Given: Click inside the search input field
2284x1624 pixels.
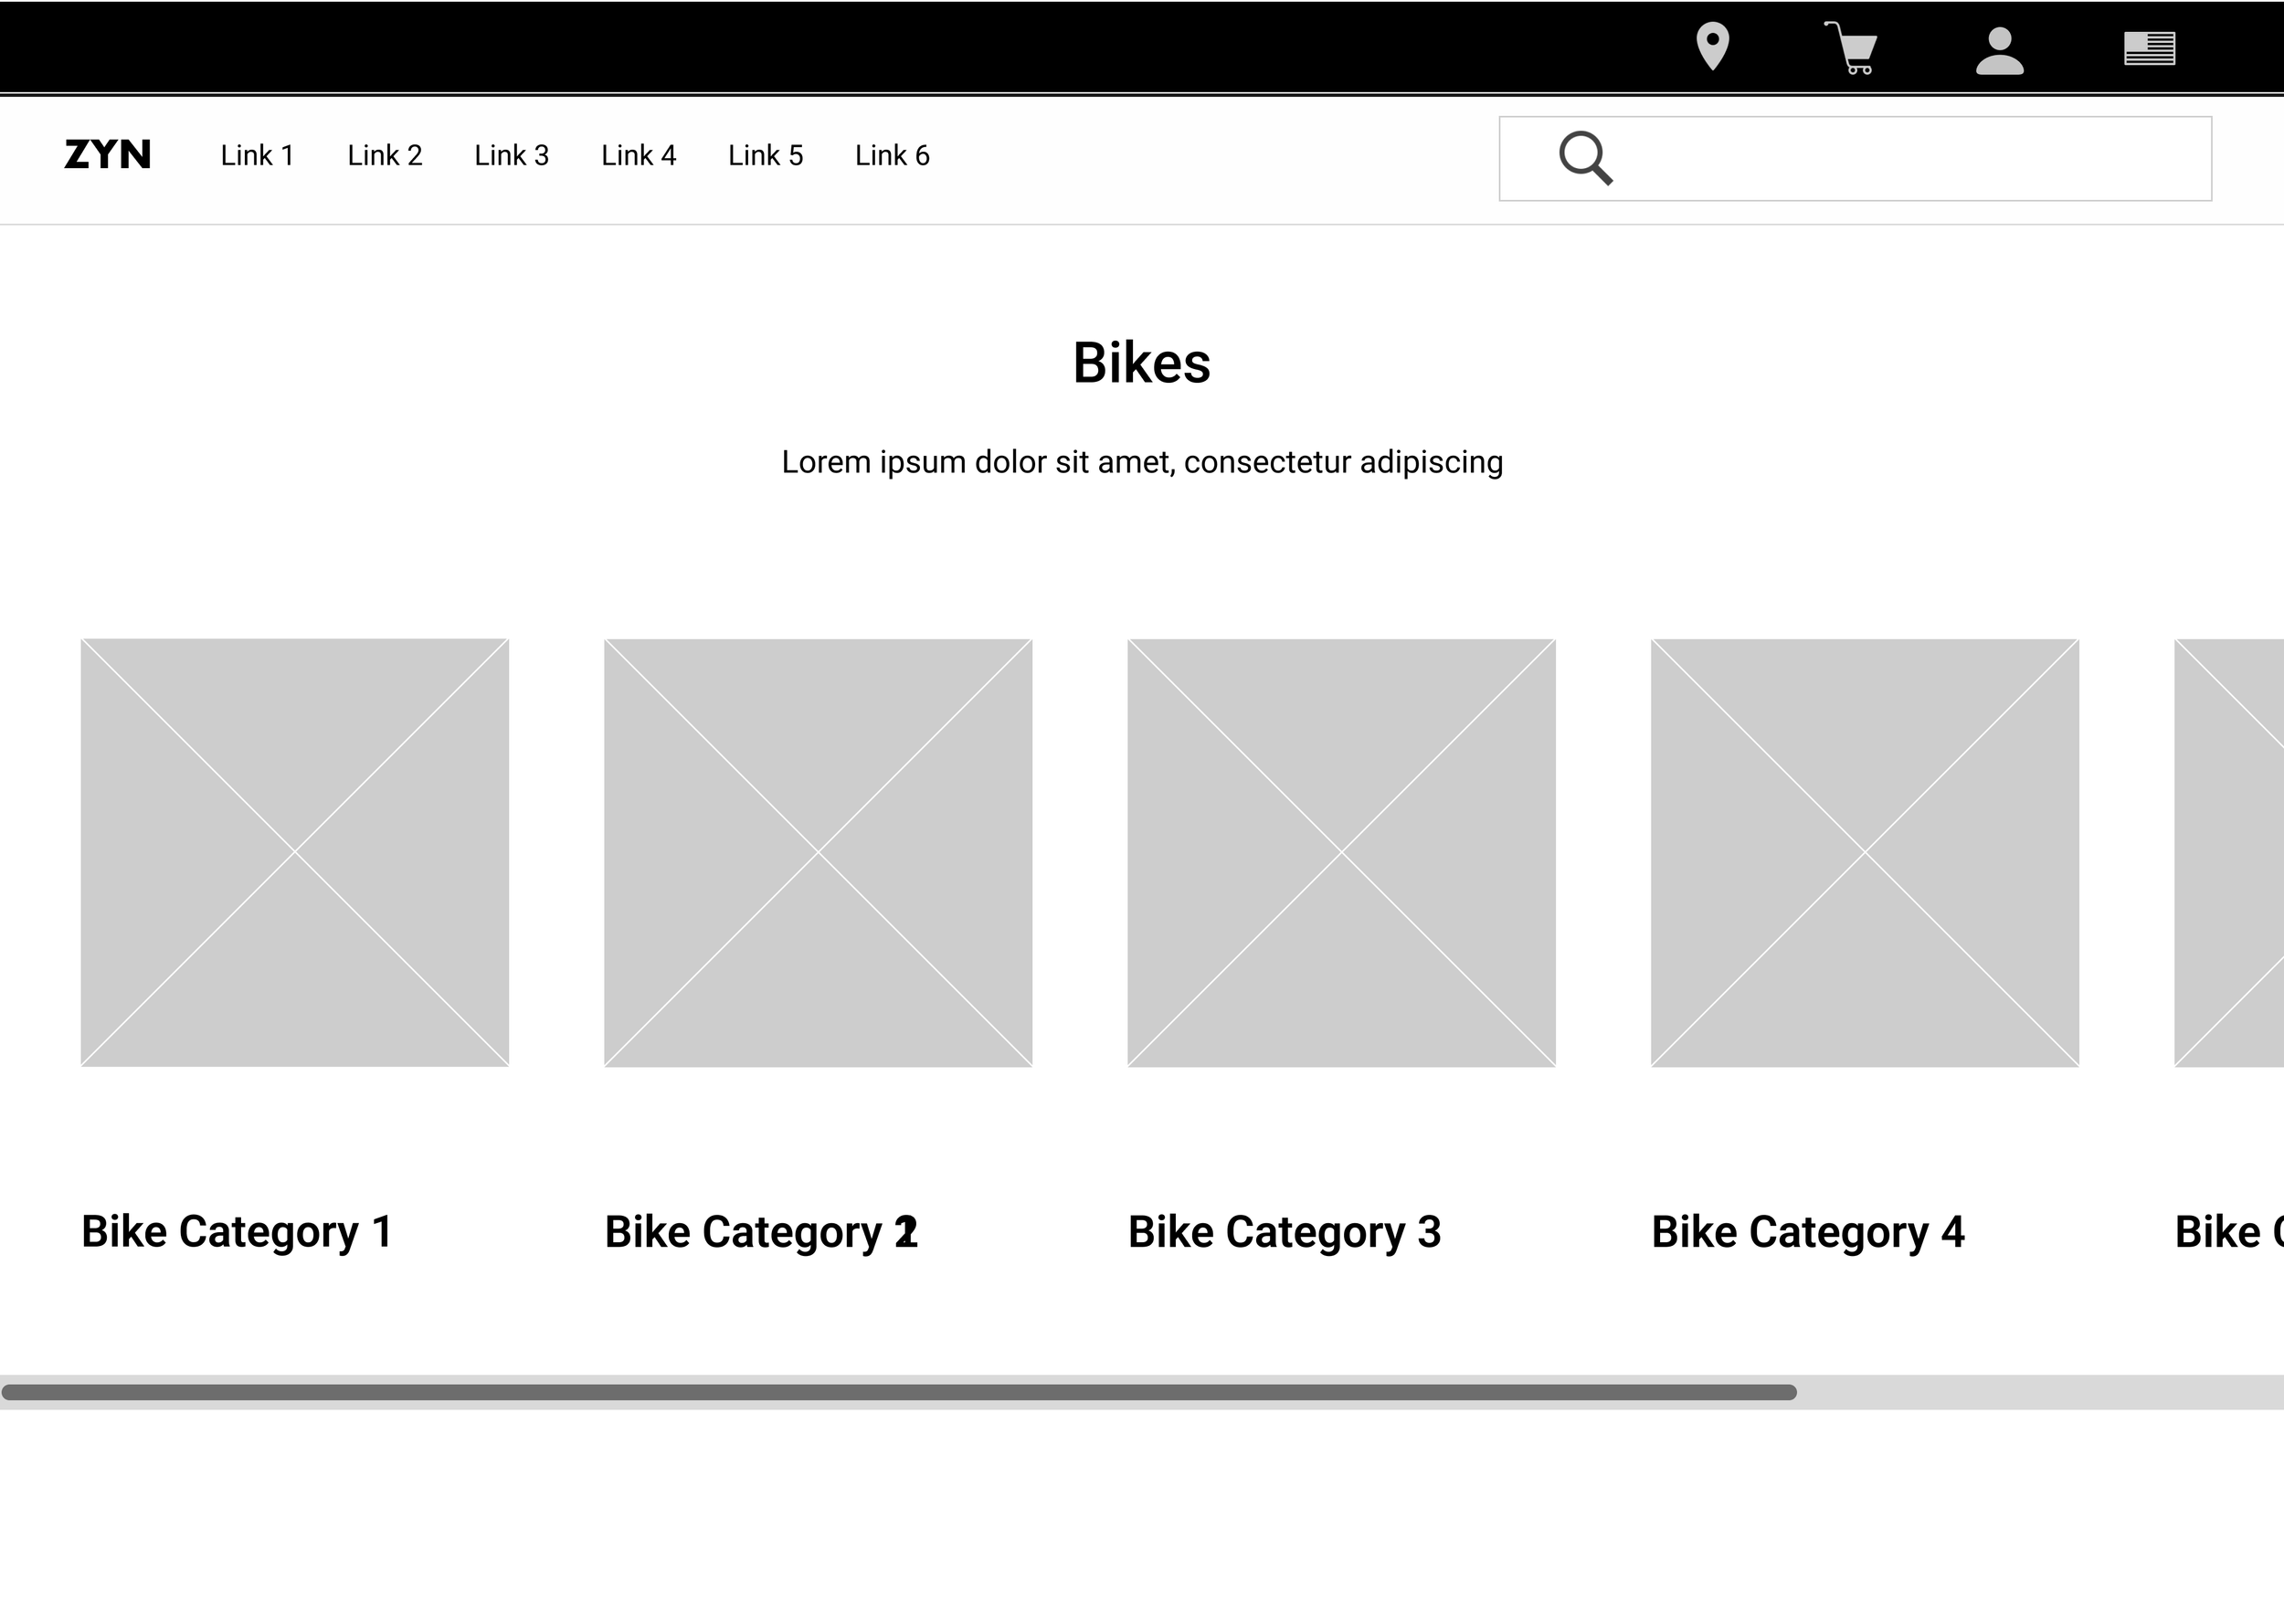Looking at the screenshot, I should (x=1900, y=158).
